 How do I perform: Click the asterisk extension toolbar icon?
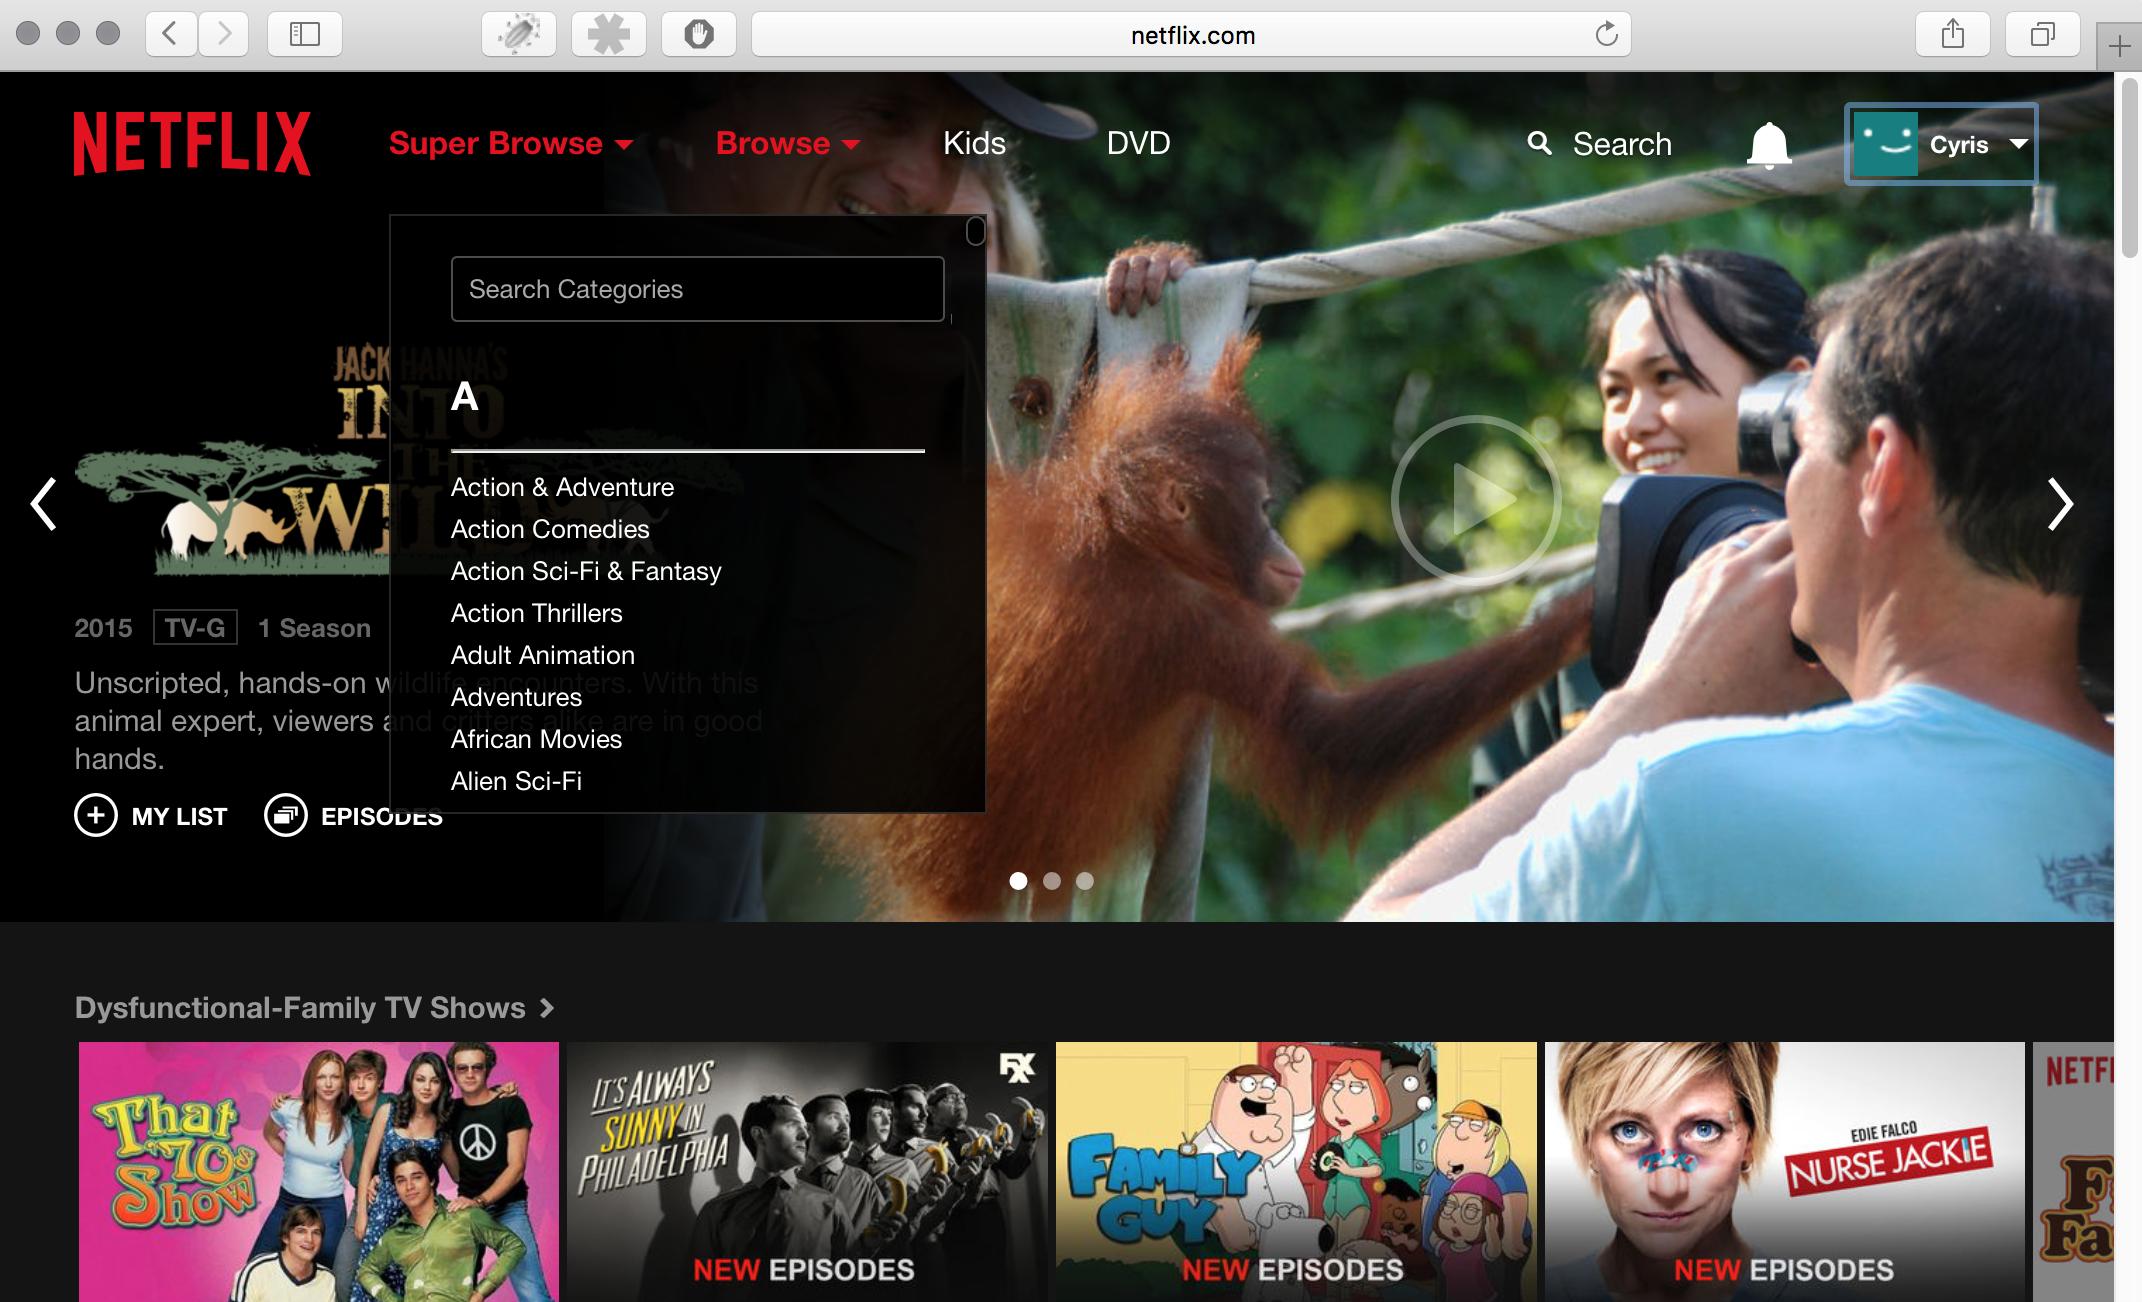click(609, 35)
